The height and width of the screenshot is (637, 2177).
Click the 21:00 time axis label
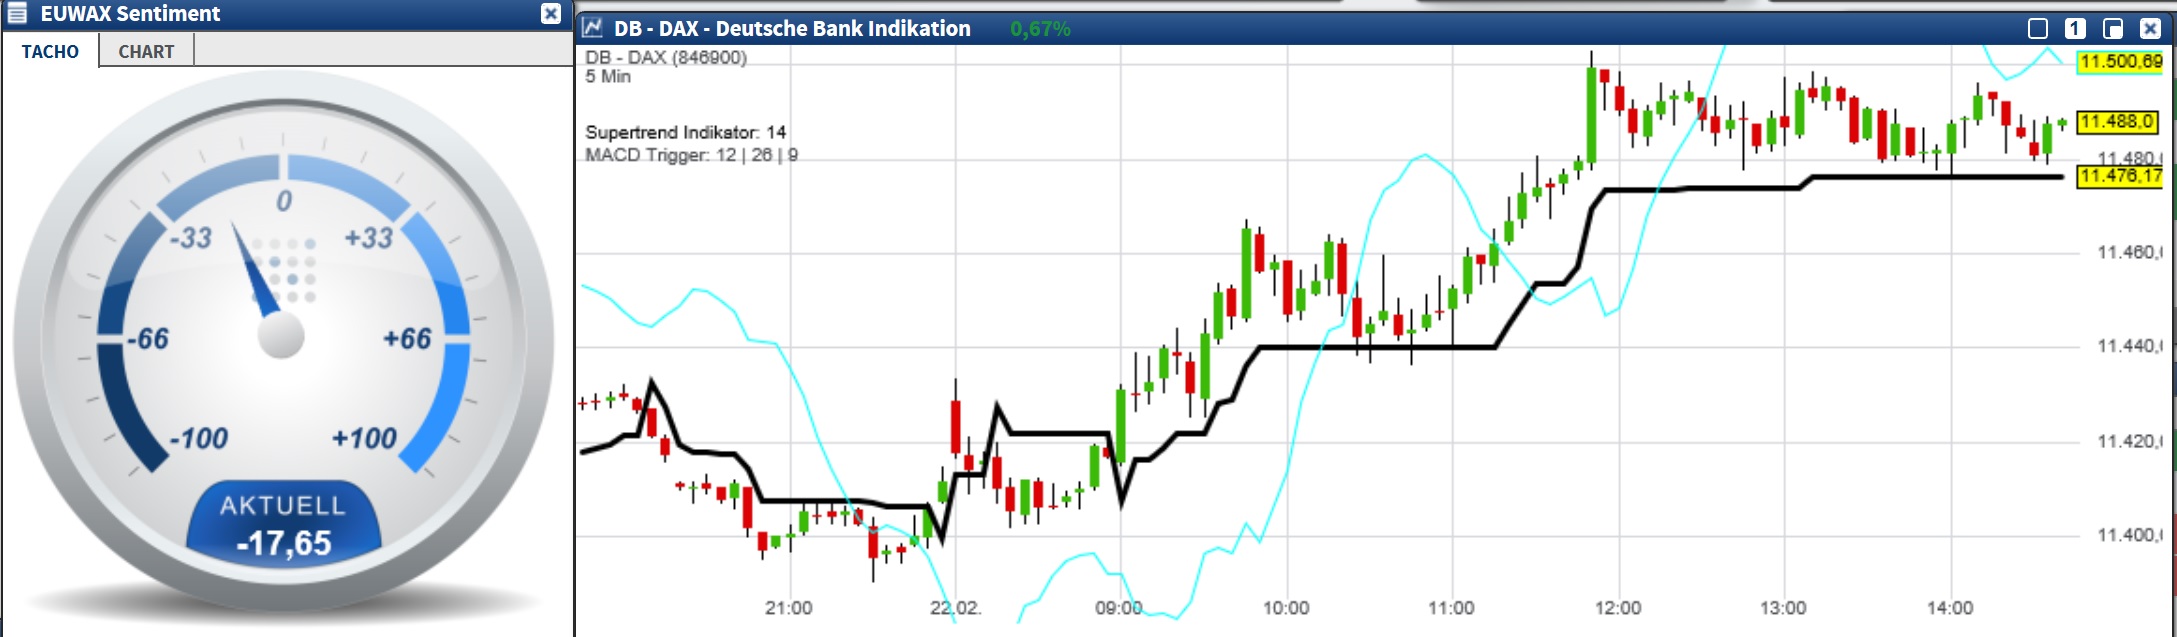coord(788,608)
